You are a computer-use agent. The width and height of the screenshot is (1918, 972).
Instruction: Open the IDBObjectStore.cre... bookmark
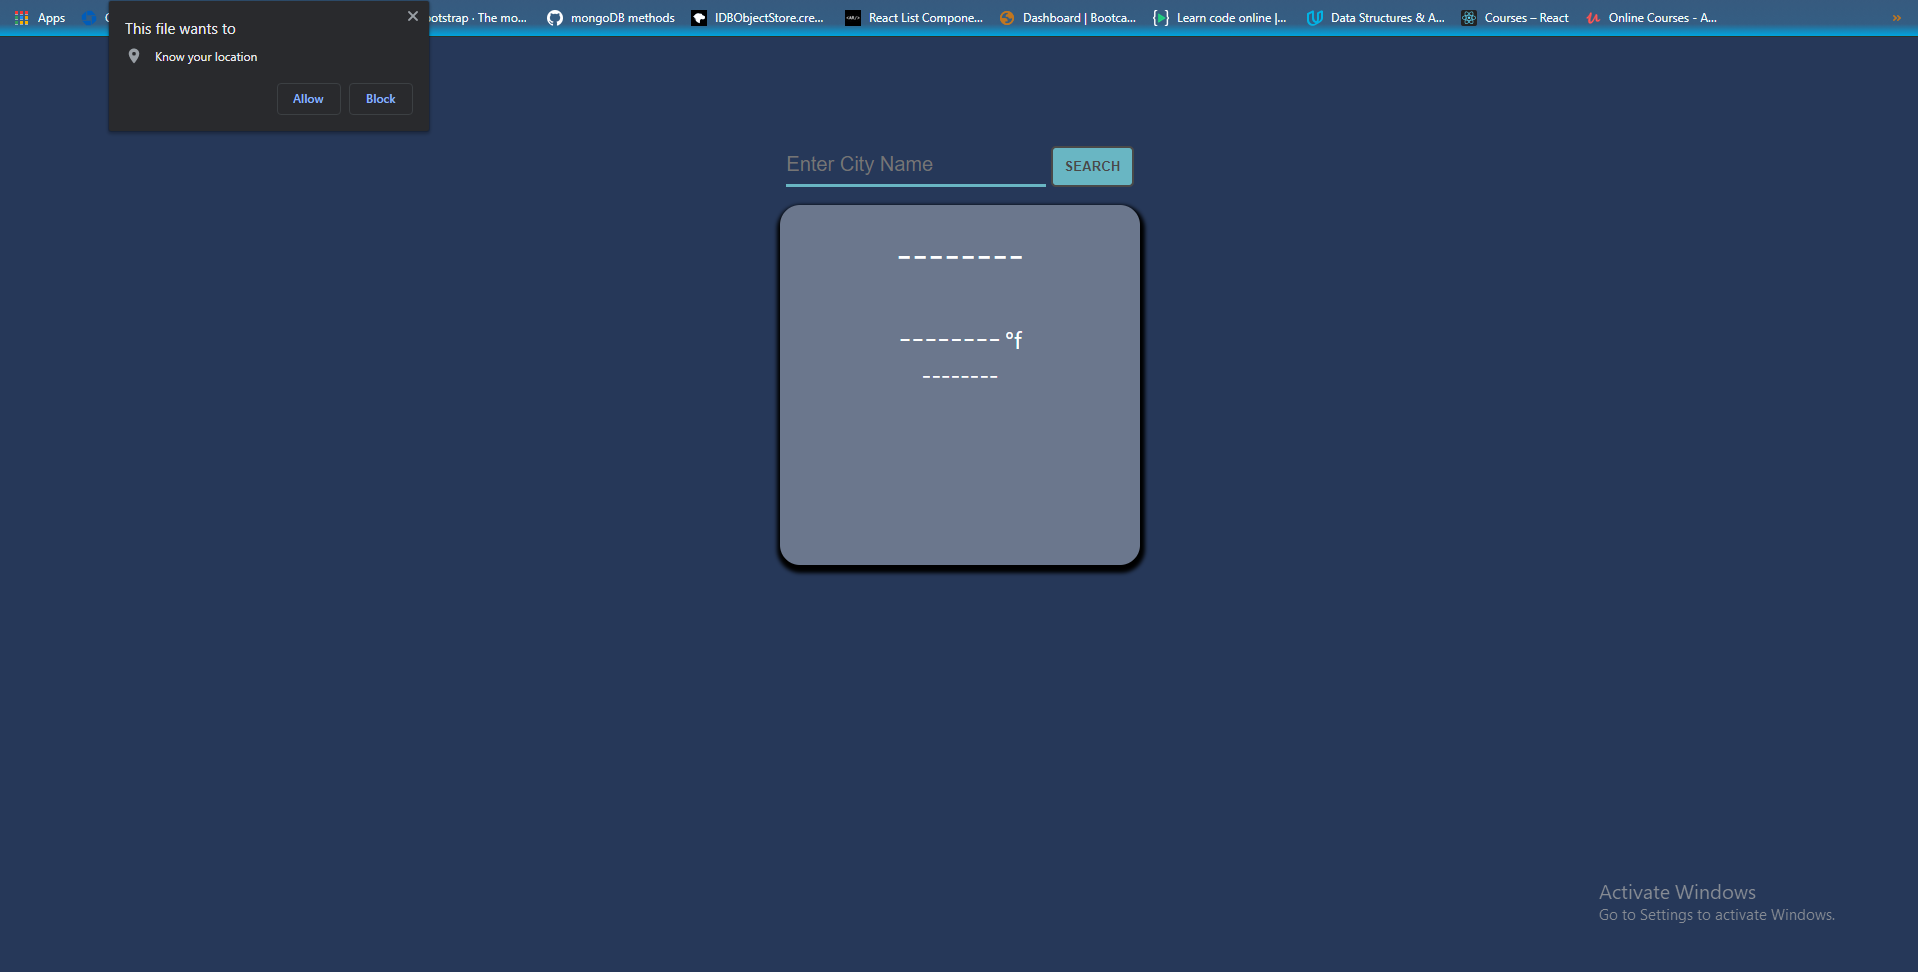pos(758,18)
